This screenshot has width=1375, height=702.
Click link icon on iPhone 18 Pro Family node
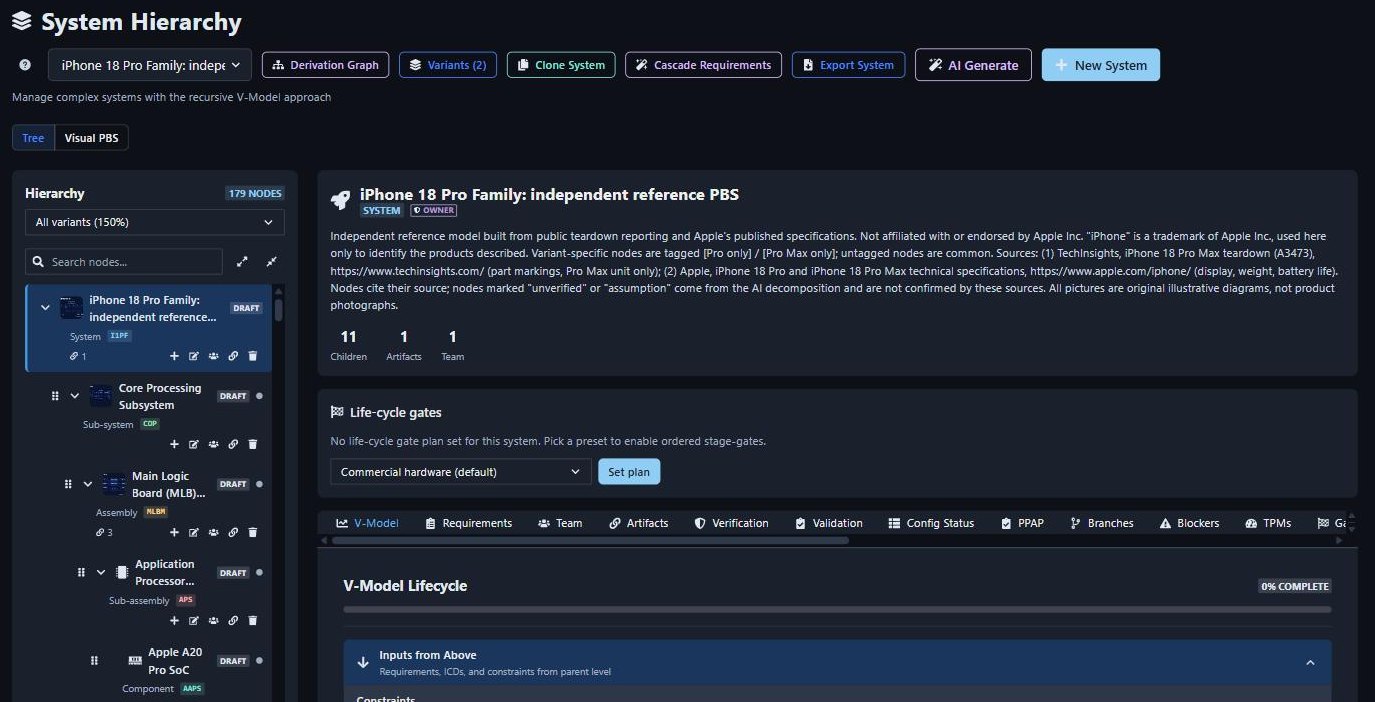pyautogui.click(x=233, y=356)
